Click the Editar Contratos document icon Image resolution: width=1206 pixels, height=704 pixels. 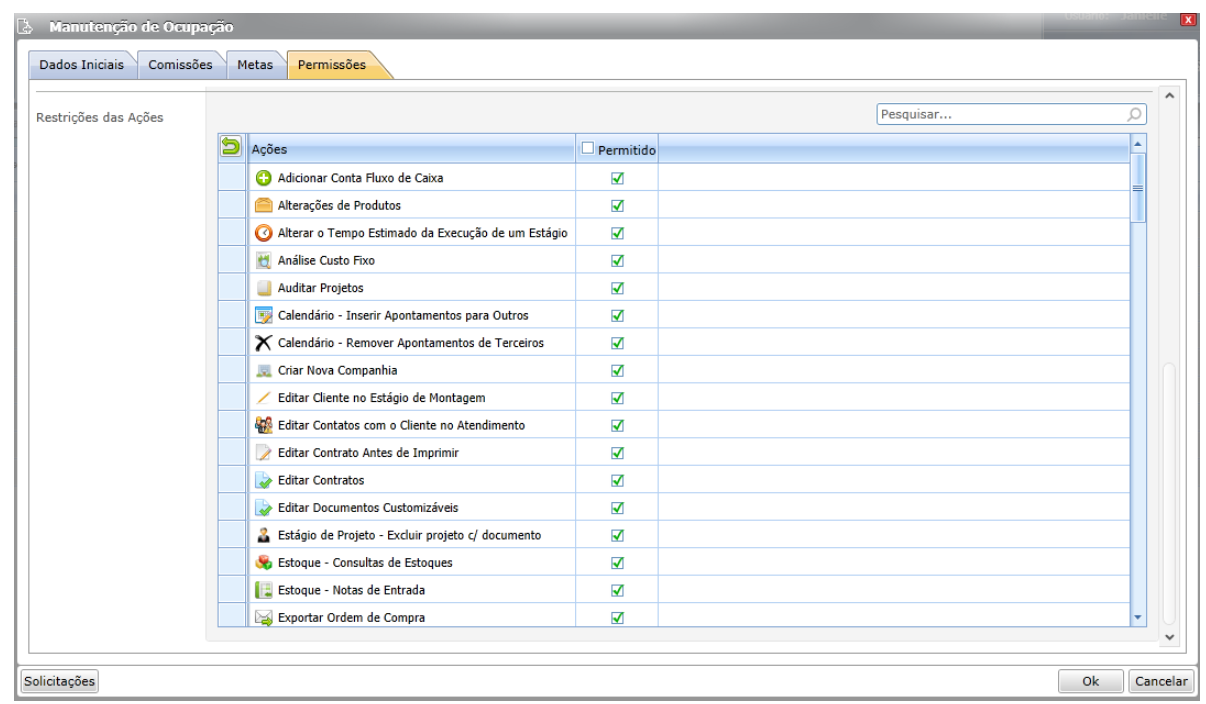[x=262, y=480]
